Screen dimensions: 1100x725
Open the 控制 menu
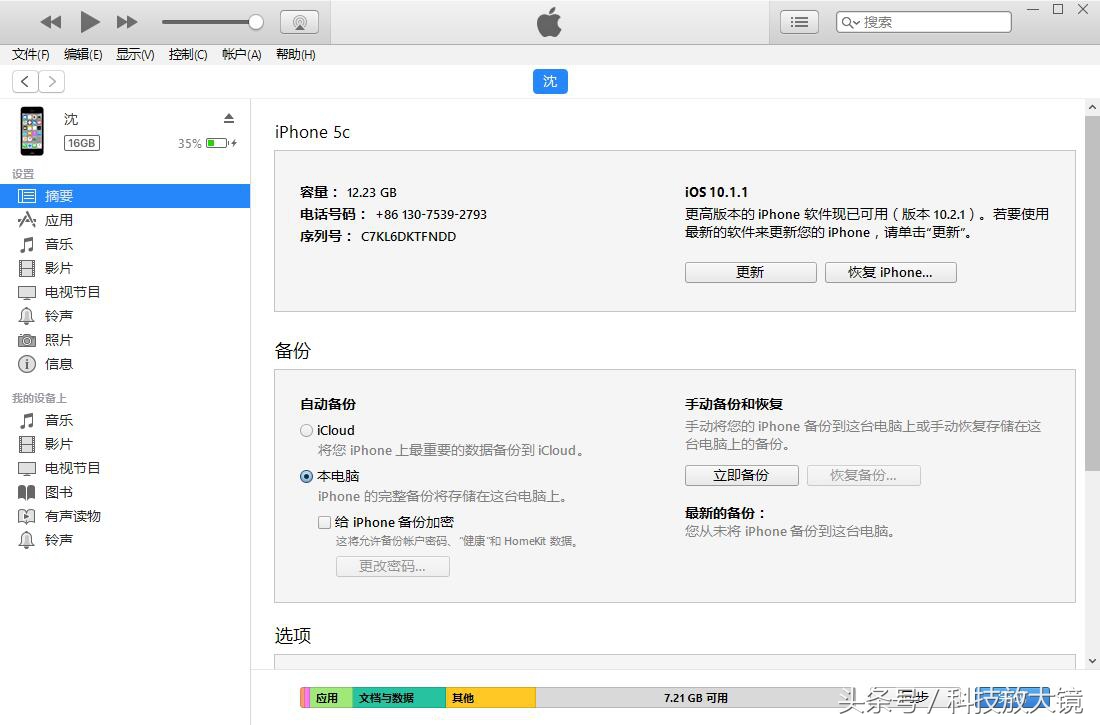[x=187, y=55]
